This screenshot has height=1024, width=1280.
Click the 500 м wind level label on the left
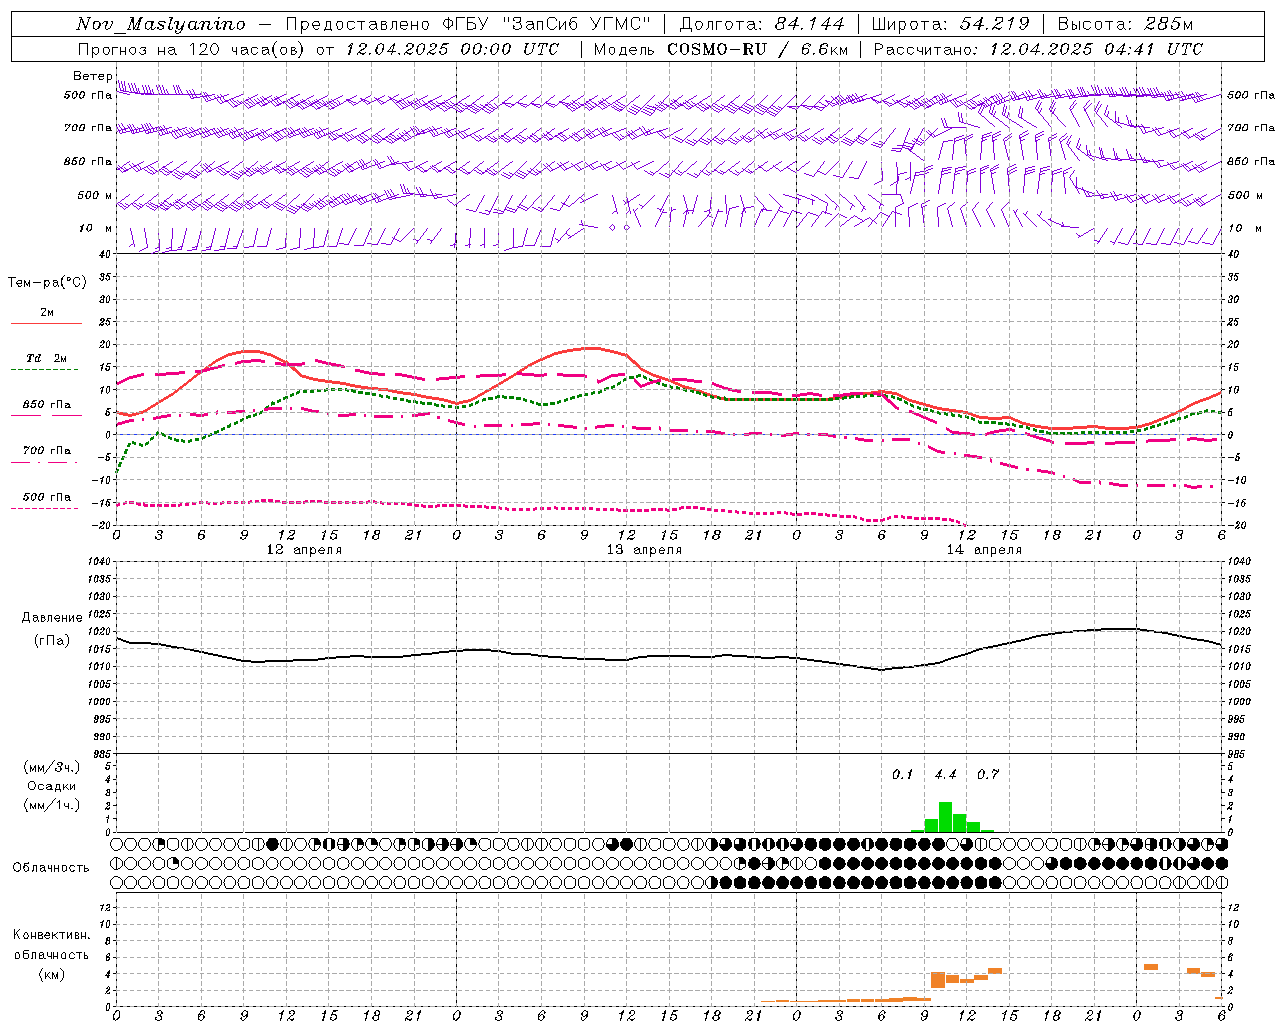[x=96, y=195]
